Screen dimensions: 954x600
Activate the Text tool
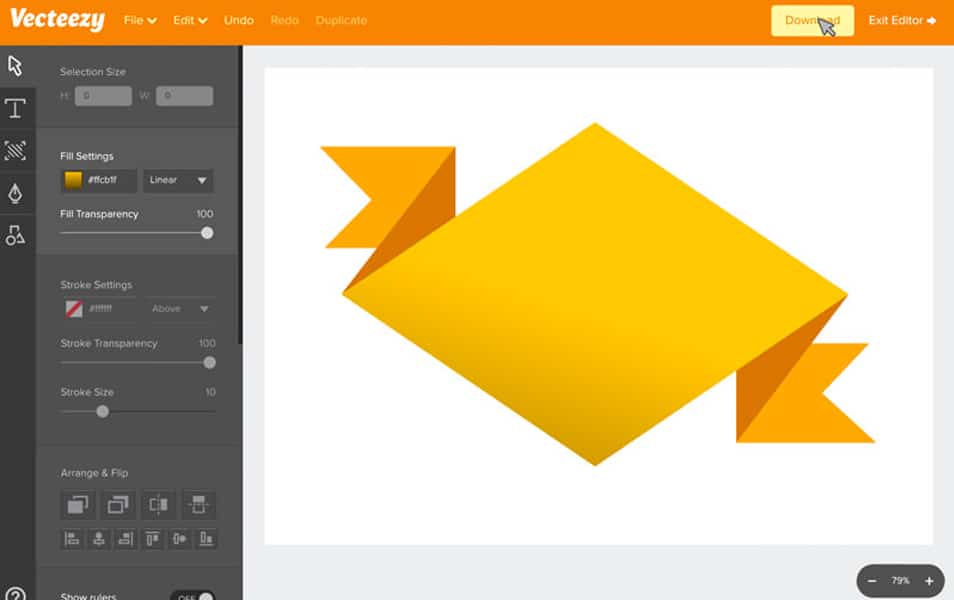15,109
